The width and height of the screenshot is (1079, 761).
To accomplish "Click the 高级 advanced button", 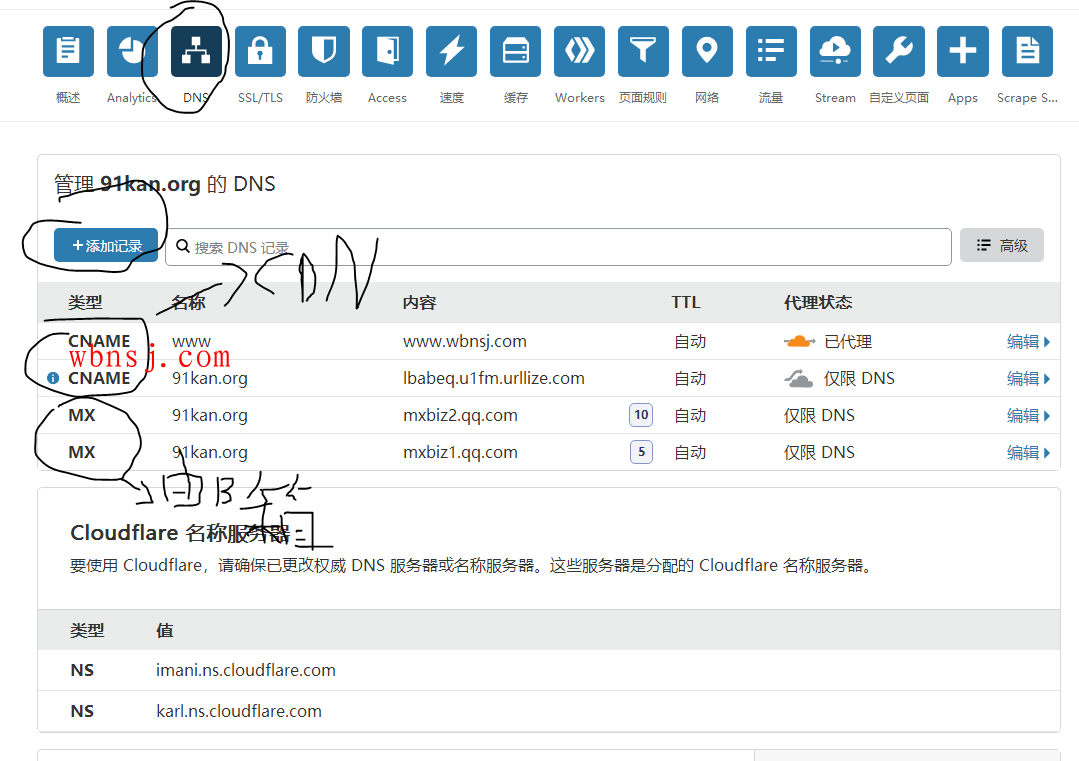I will pyautogui.click(x=1002, y=246).
